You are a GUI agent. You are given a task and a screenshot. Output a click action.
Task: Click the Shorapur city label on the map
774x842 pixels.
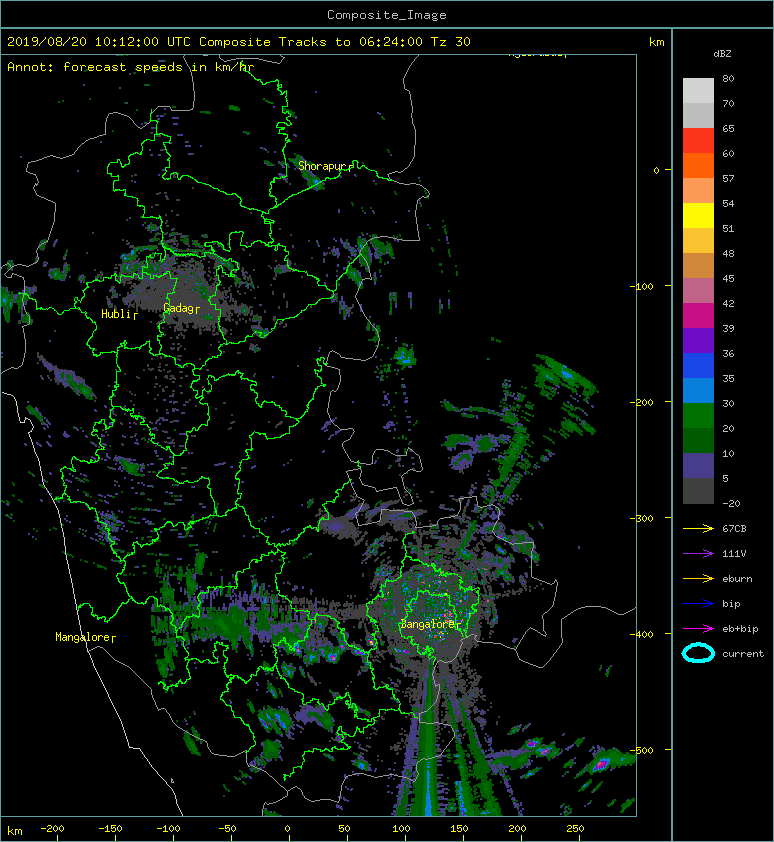(x=322, y=166)
